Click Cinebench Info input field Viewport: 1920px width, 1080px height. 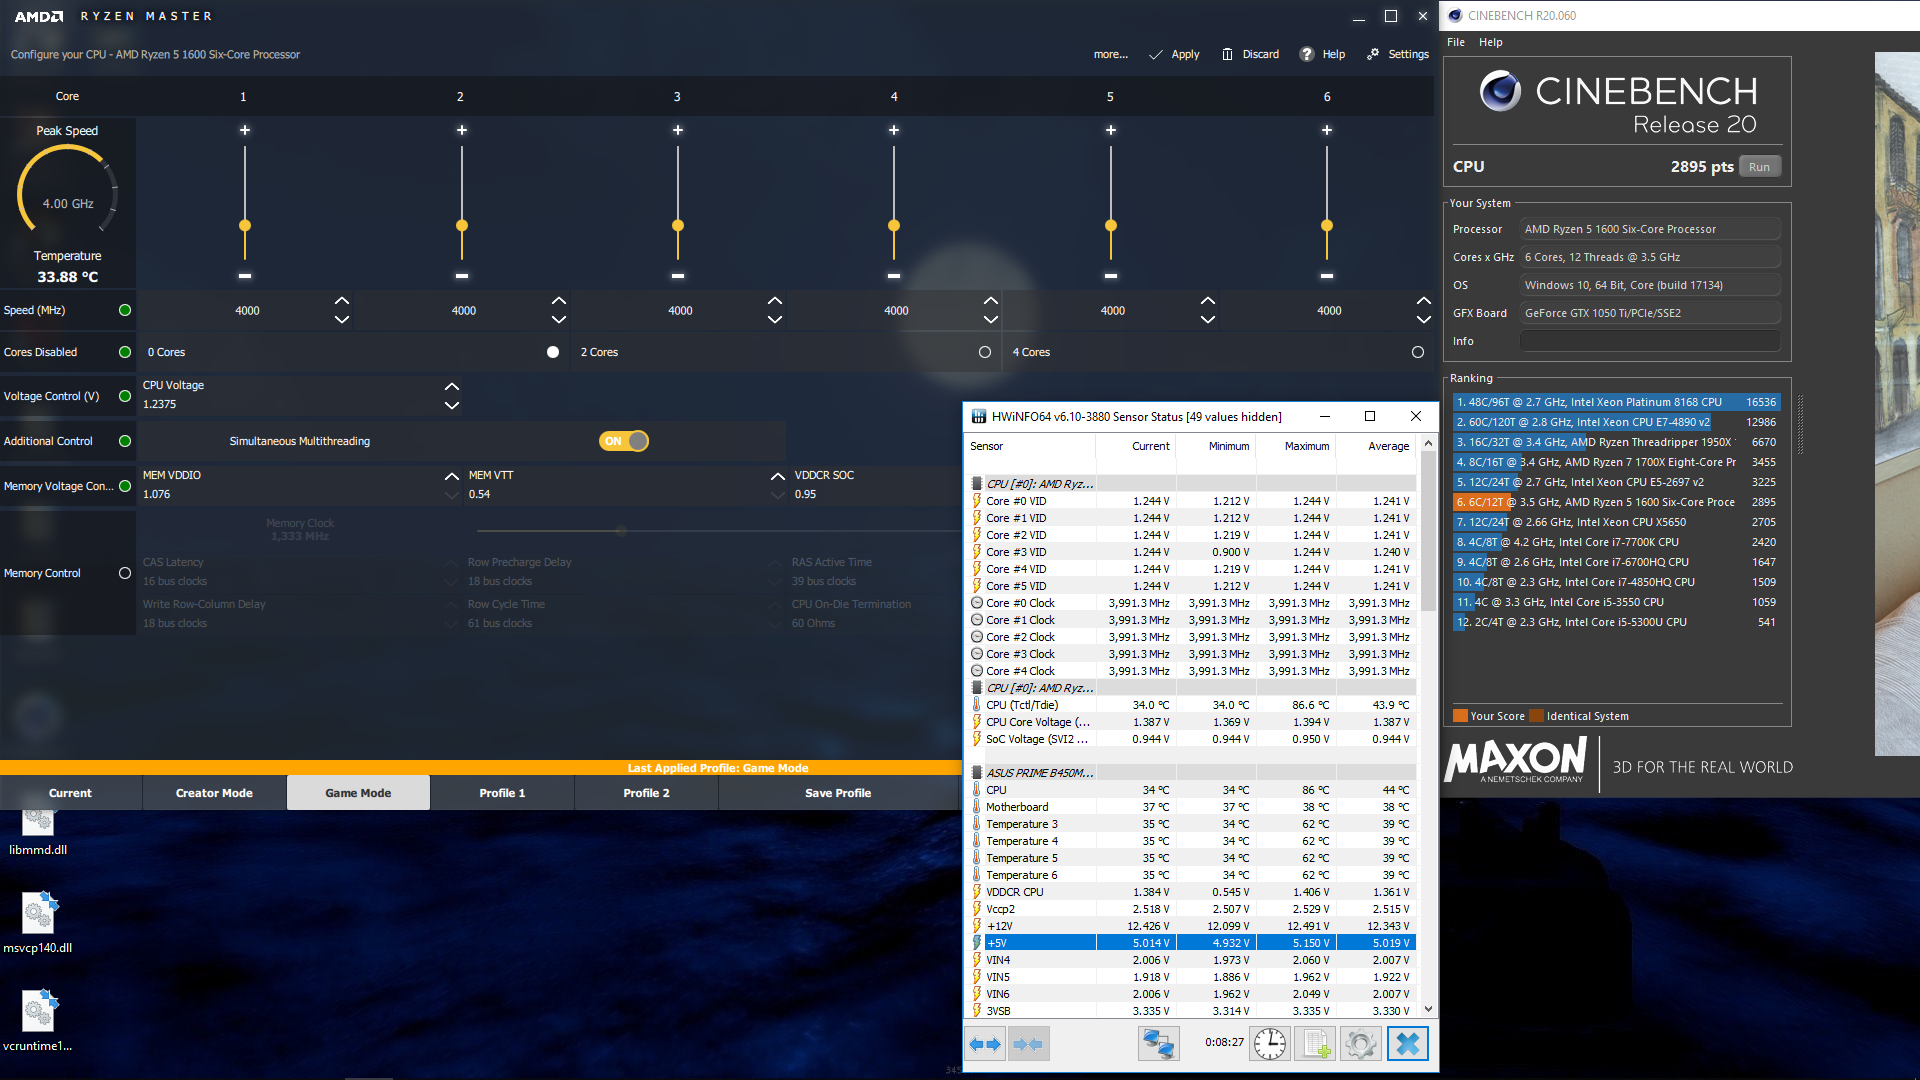[x=1650, y=341]
